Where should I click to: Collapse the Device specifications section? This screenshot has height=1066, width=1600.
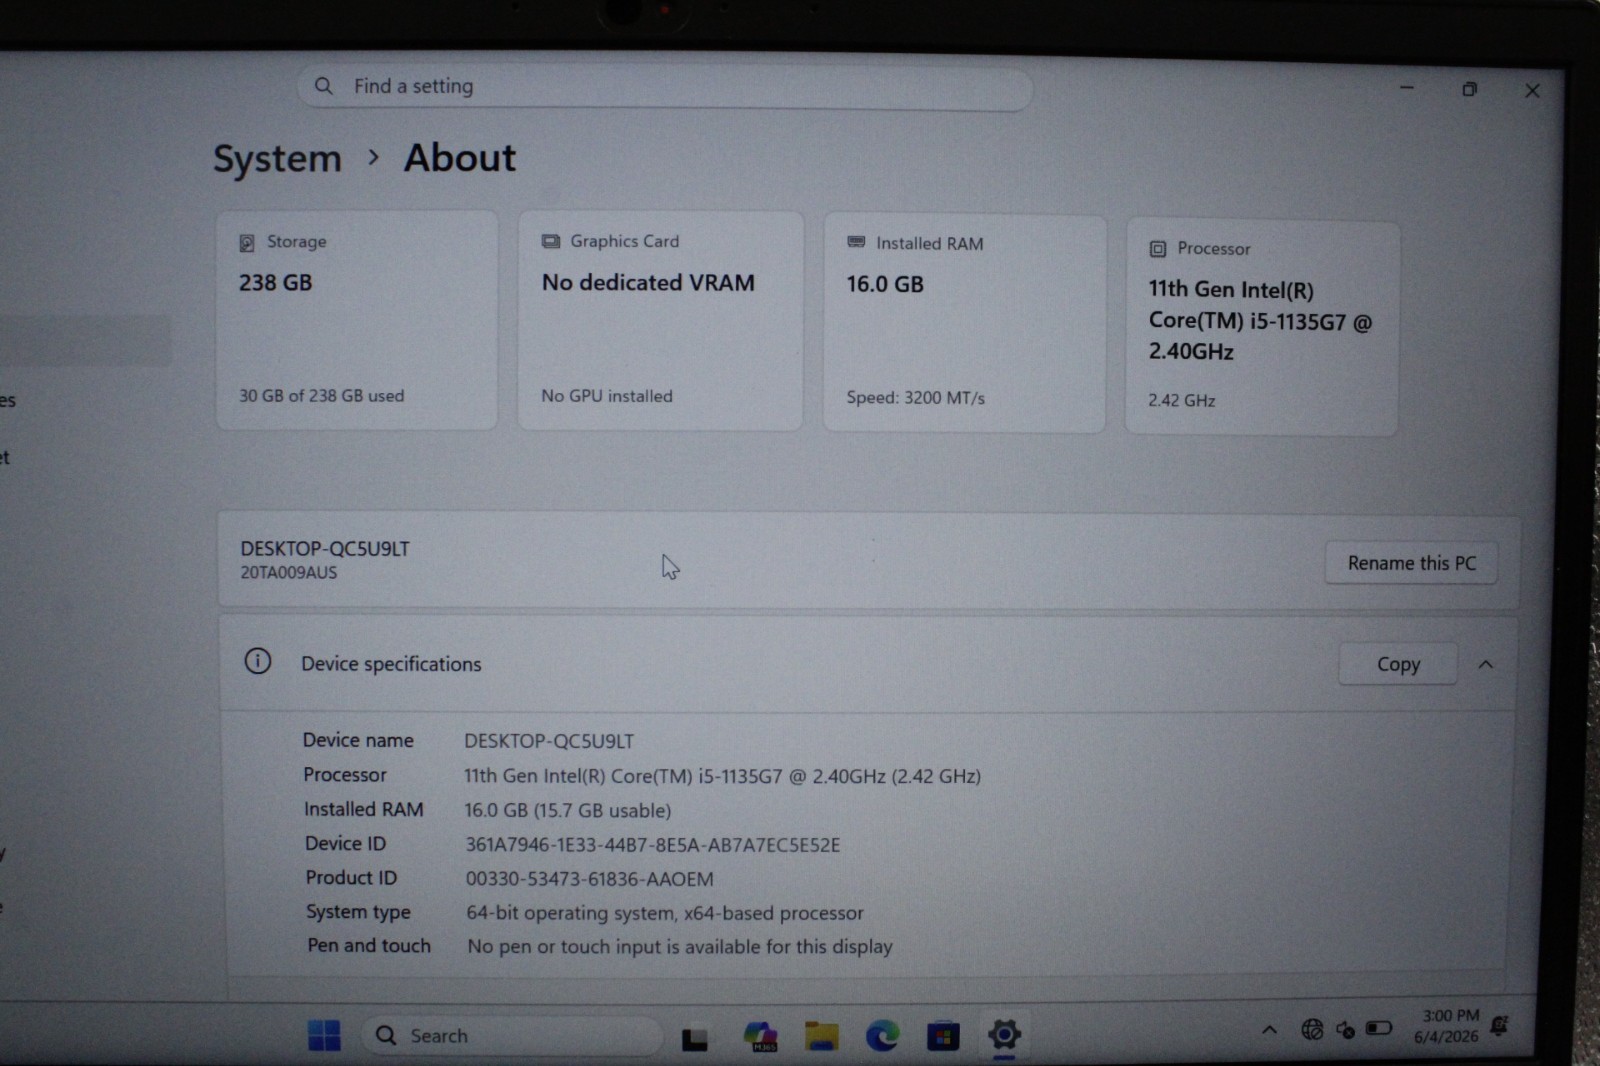pos(1486,665)
